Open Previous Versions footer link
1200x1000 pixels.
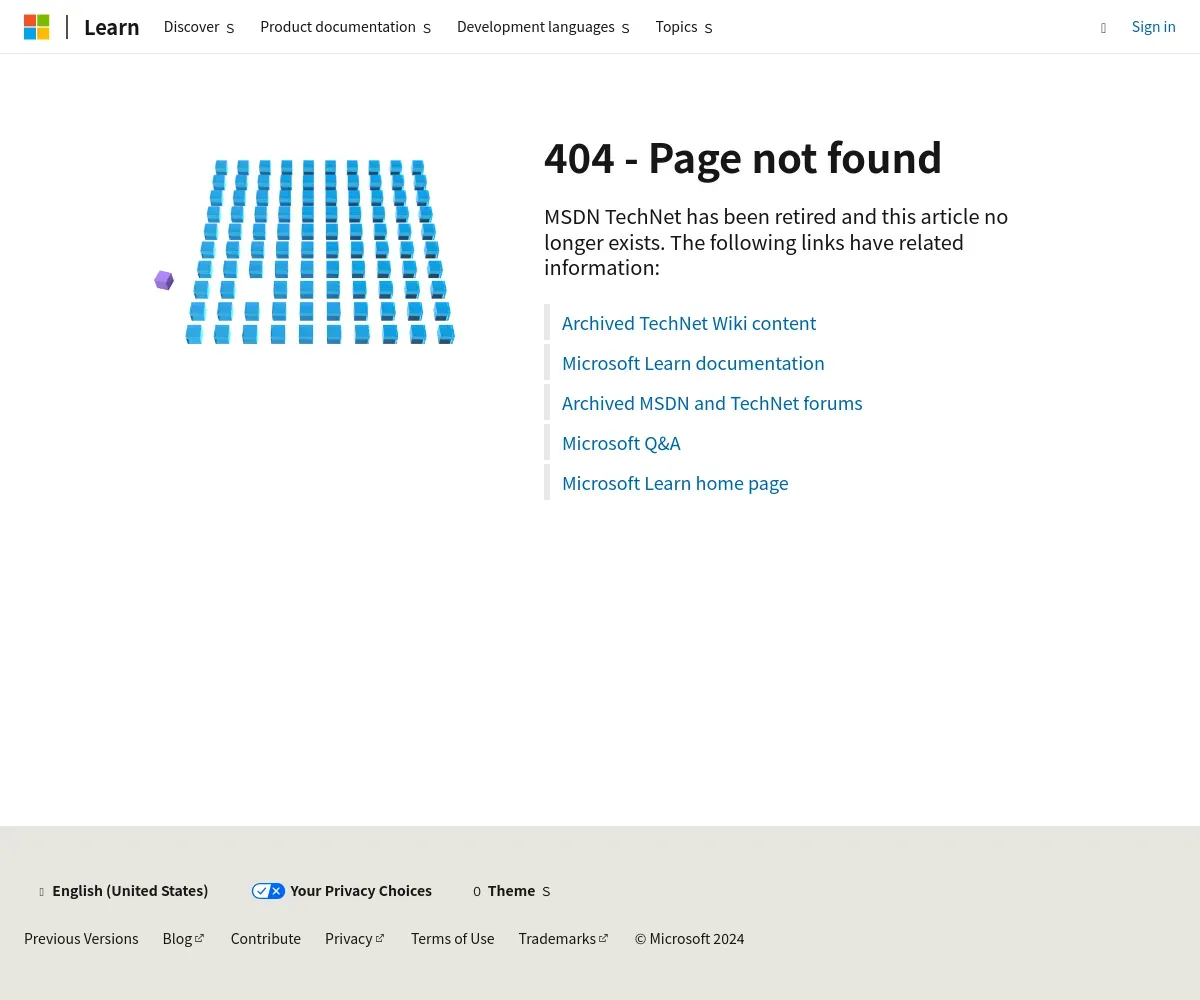[81, 939]
